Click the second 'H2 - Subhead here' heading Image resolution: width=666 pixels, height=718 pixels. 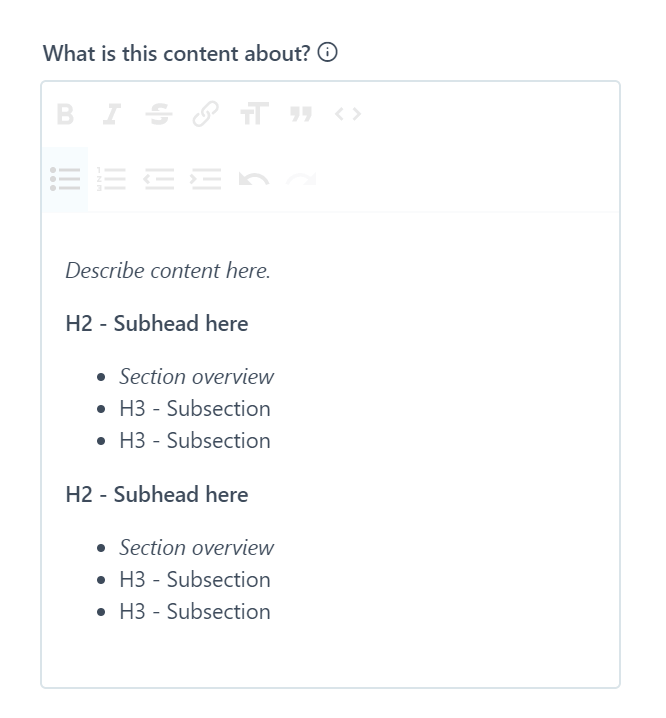[x=157, y=495]
